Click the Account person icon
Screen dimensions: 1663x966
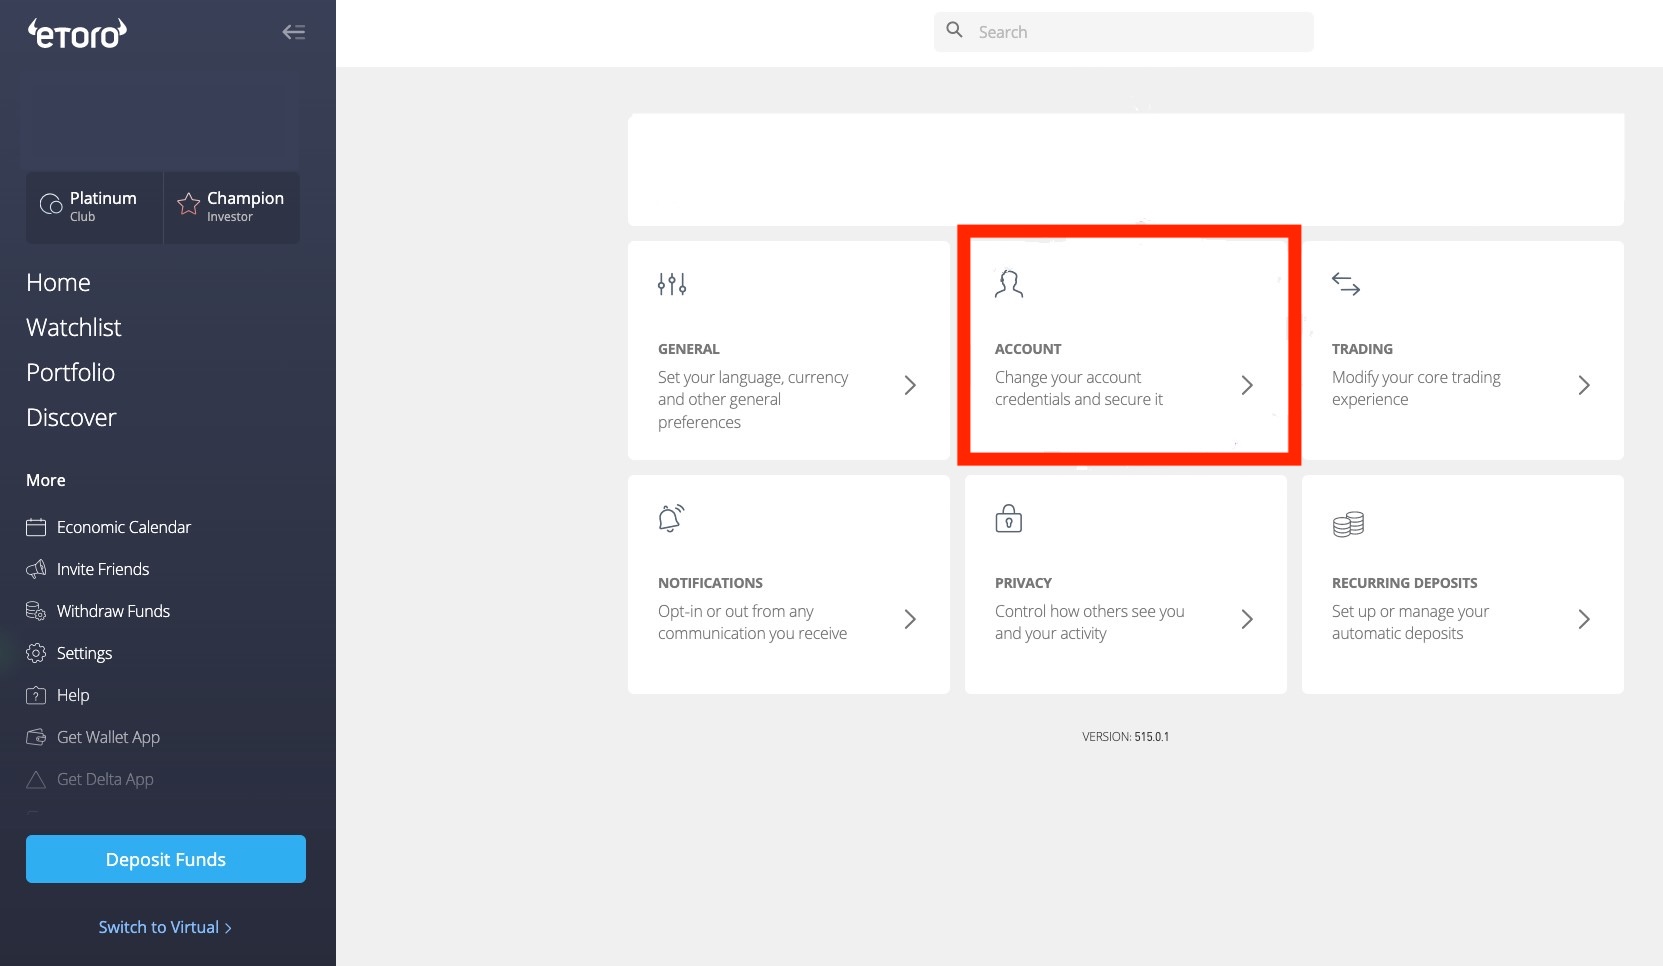pos(1009,284)
